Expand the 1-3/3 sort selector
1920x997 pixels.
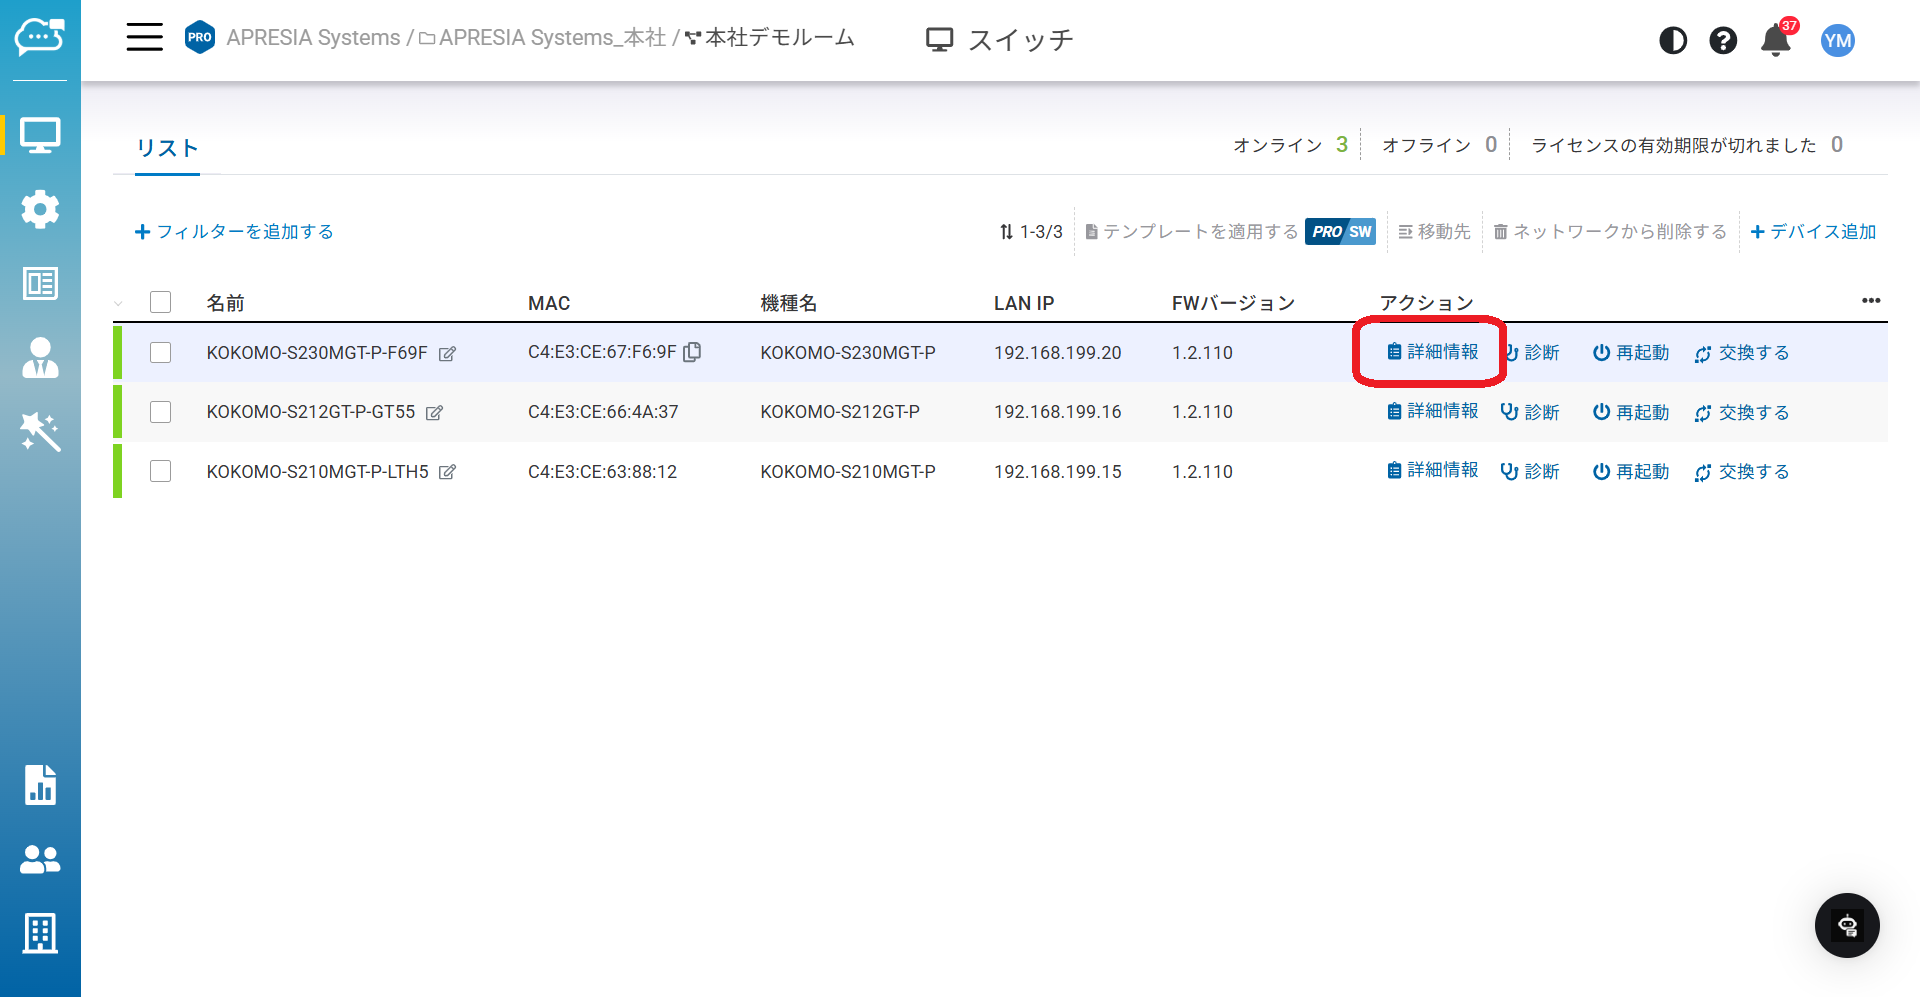1031,232
